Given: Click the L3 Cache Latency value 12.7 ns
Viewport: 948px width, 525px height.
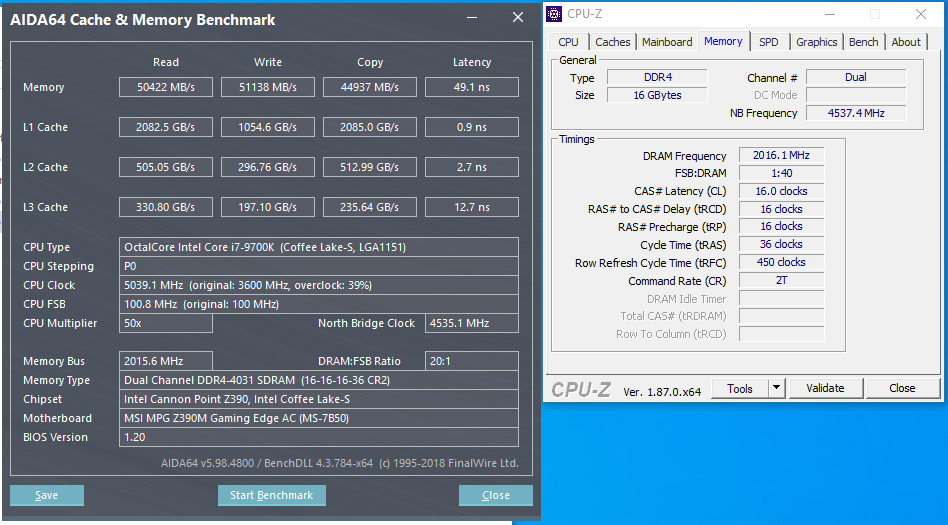Looking at the screenshot, I should 472,207.
